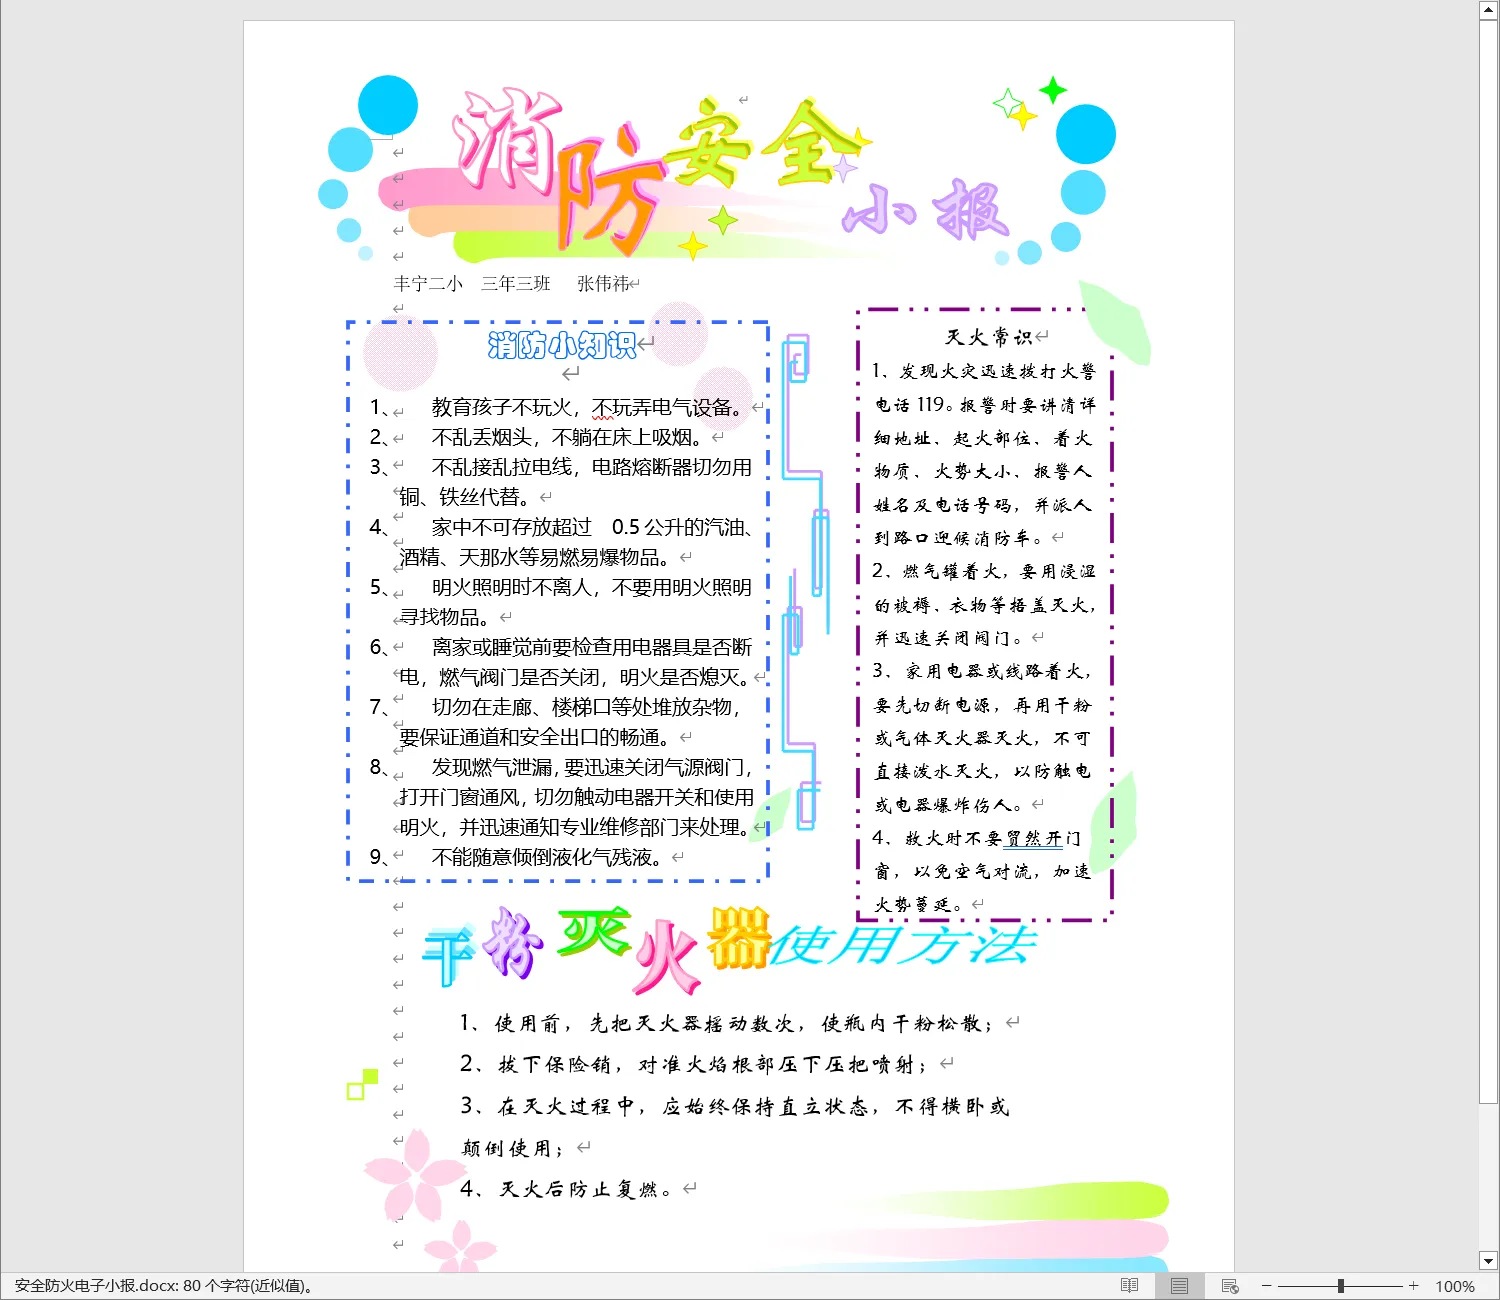The height and width of the screenshot is (1300, 1500).
Task: Select the purple 小报 WordArt
Action: pos(925,212)
